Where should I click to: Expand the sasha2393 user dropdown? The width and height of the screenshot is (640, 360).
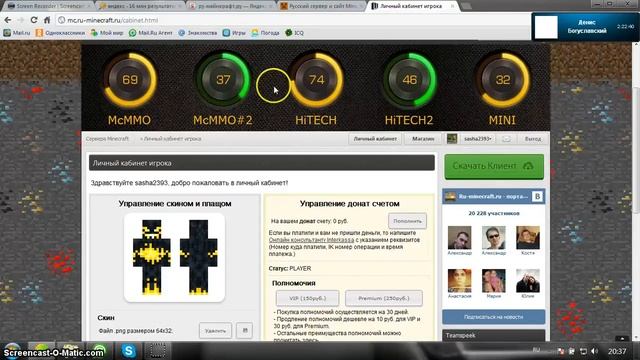point(477,139)
